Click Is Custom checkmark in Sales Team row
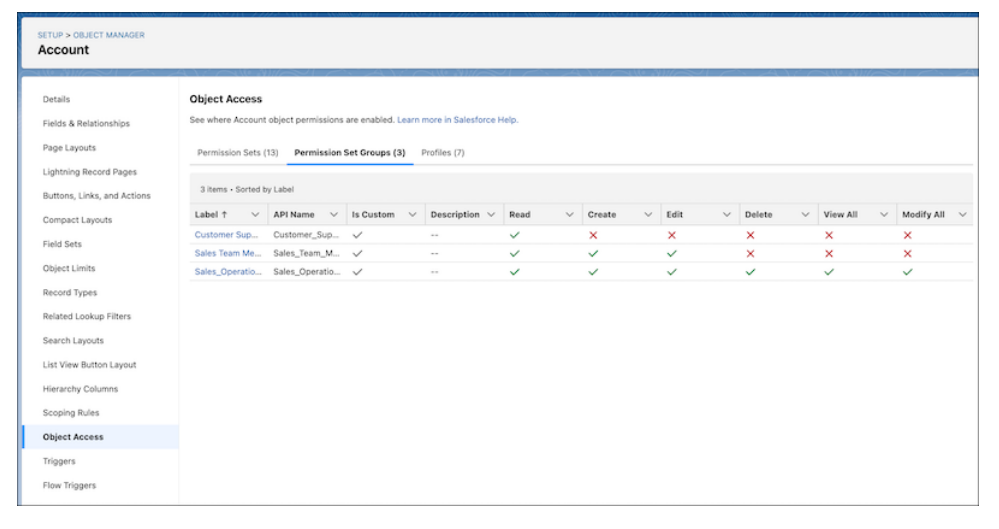Viewport: 999px width, 529px height. click(357, 254)
